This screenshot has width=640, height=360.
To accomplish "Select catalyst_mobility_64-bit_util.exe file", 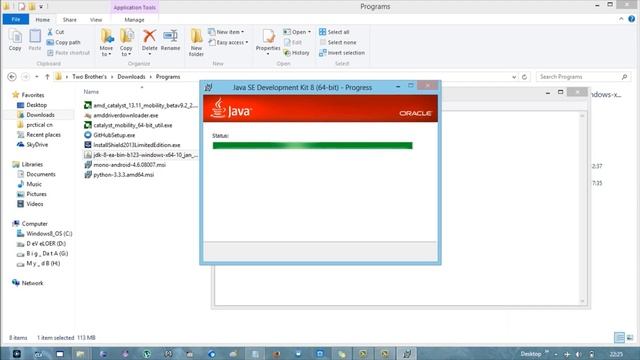I will 128,125.
